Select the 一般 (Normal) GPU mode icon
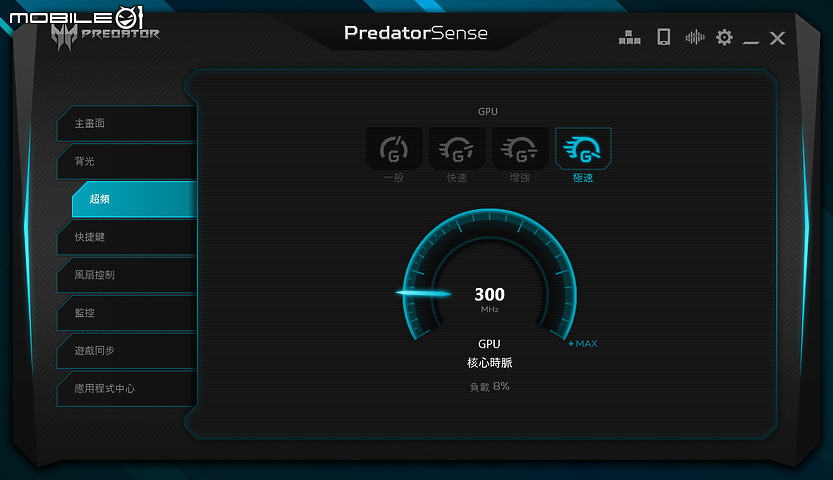 click(x=394, y=149)
